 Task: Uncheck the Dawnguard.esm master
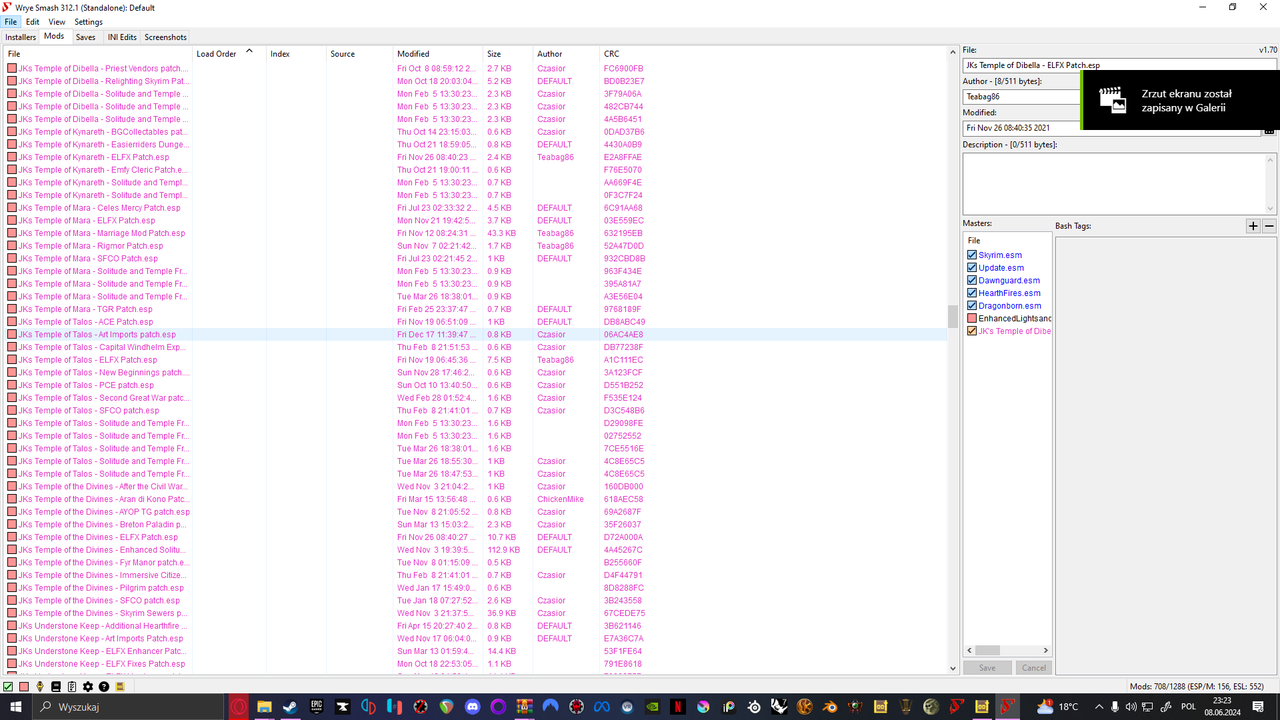[970, 280]
